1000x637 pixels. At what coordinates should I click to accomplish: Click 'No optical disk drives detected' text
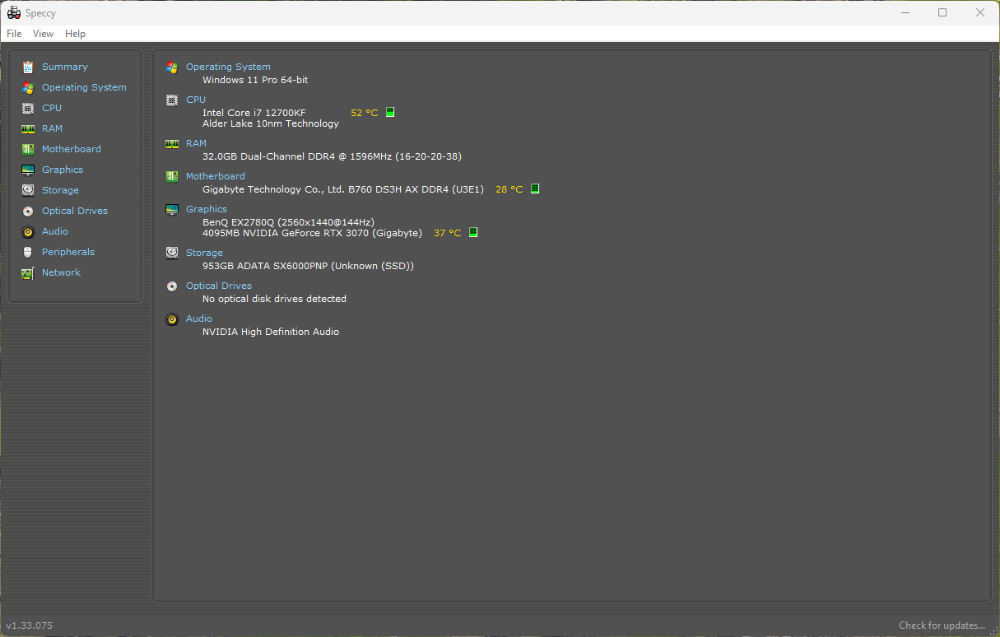pyautogui.click(x=274, y=298)
